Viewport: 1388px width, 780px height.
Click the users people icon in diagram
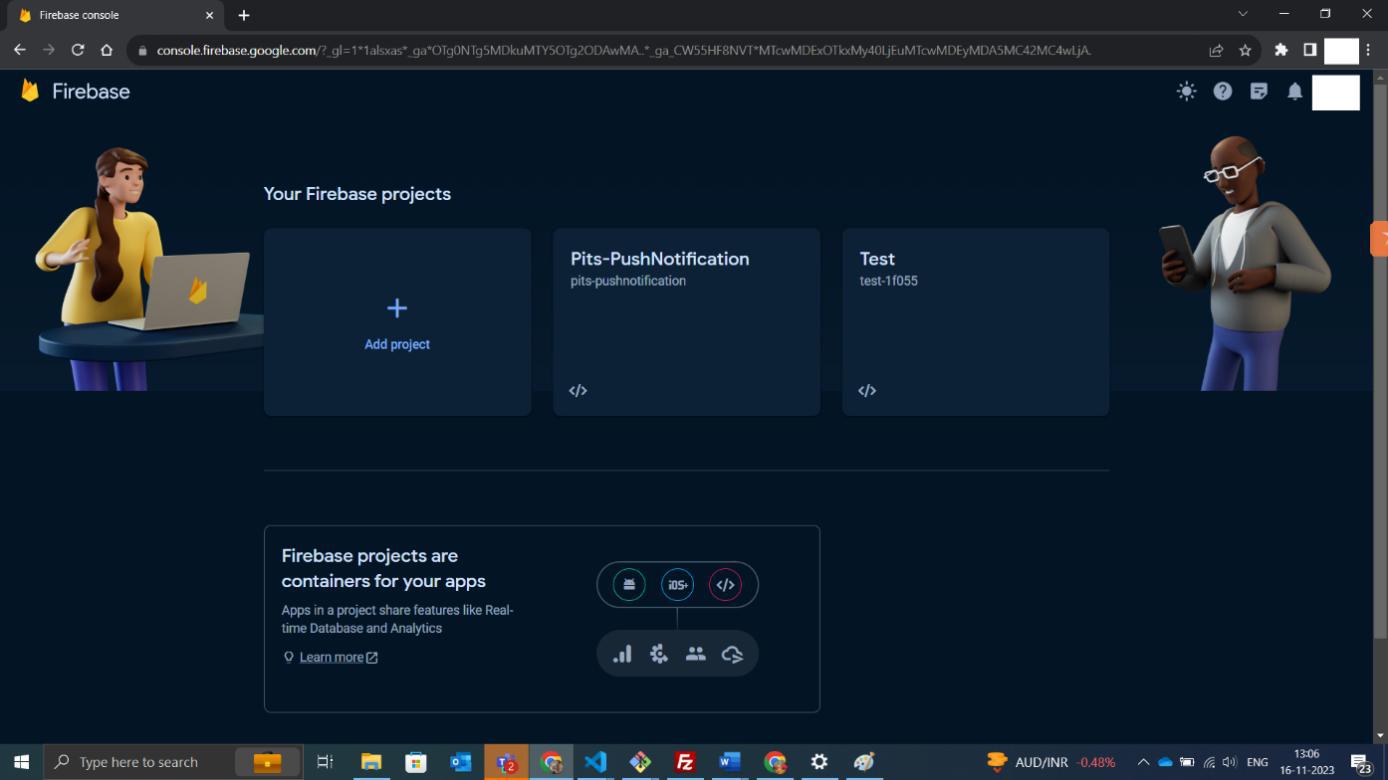point(695,654)
